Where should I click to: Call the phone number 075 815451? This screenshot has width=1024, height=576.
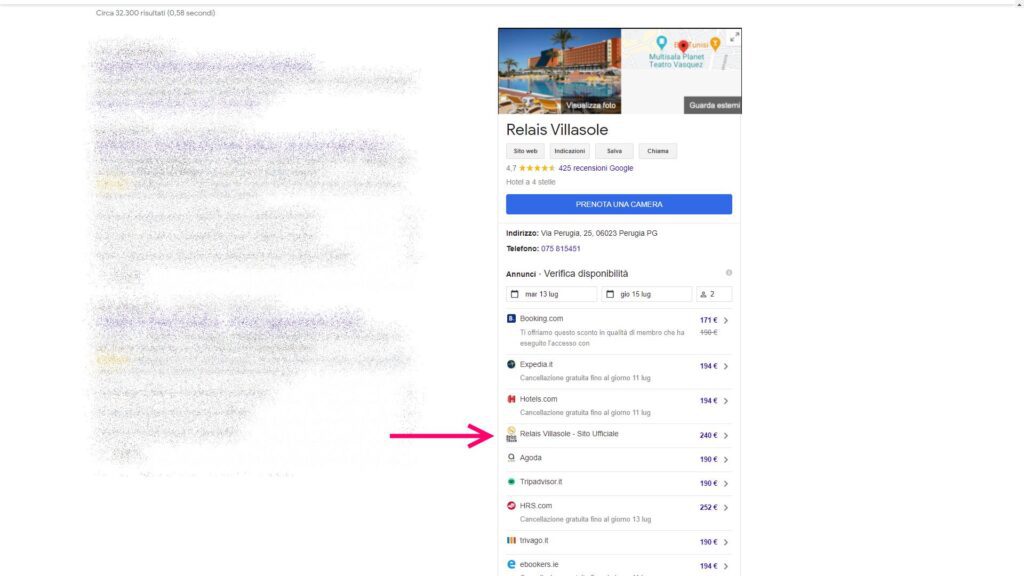pyautogui.click(x=560, y=249)
